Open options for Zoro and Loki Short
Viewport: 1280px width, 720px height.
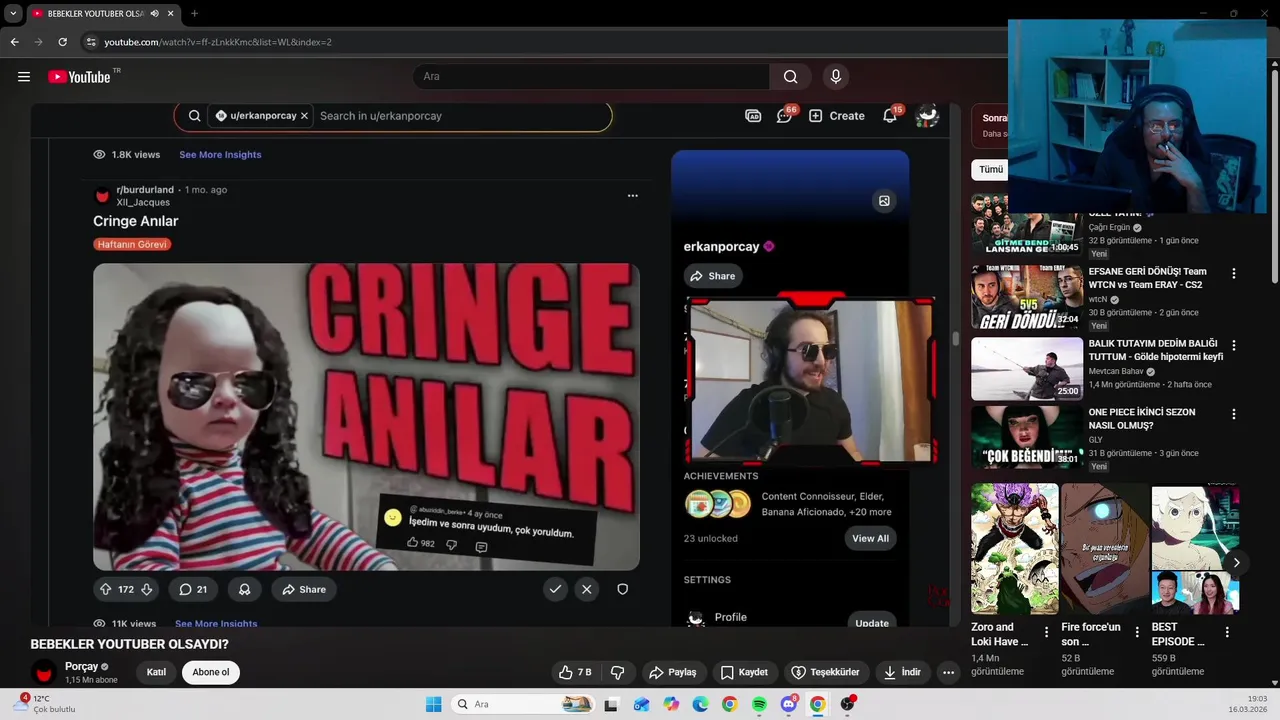(1047, 632)
